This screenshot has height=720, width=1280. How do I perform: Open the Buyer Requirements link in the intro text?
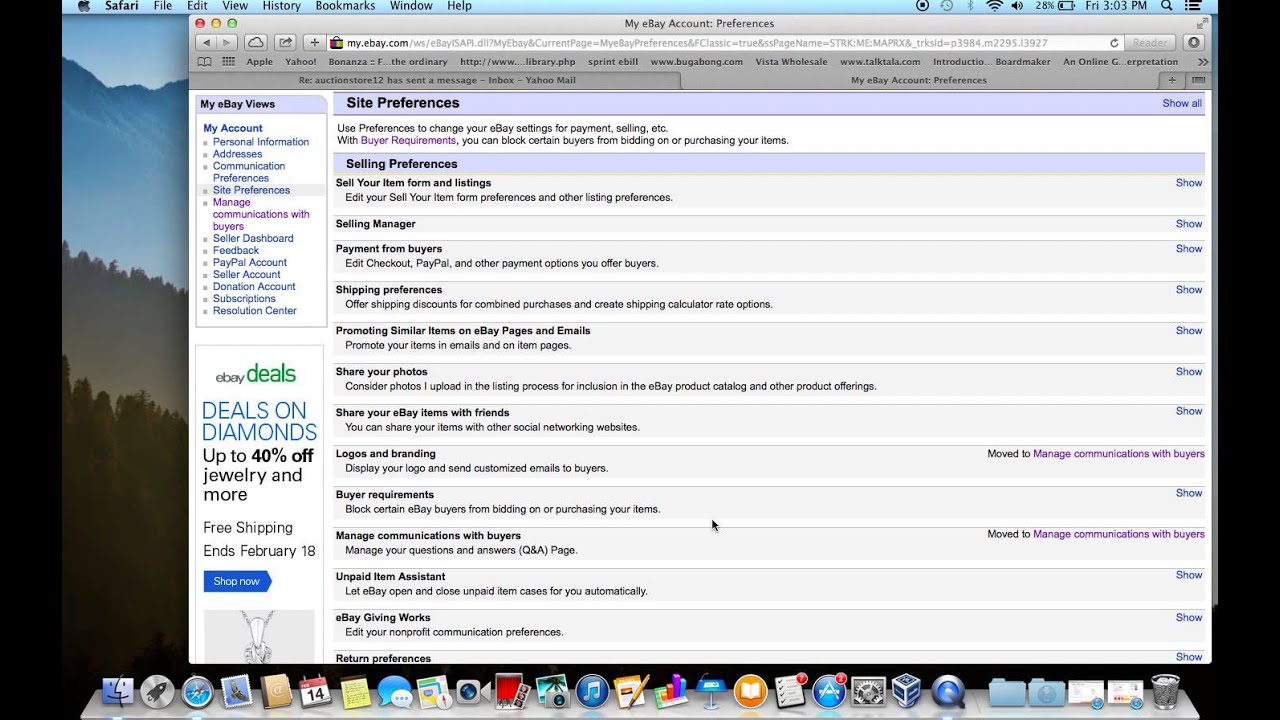tap(408, 141)
